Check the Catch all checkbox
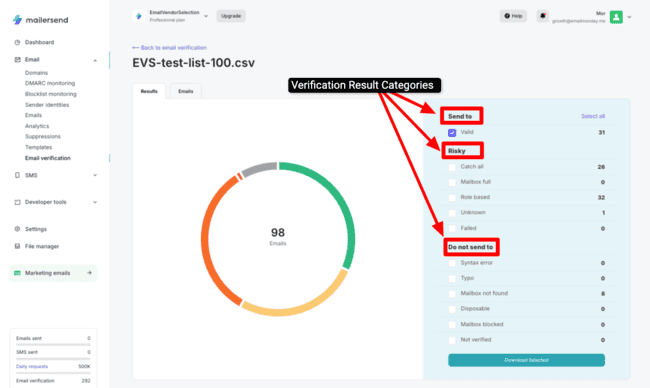 coord(452,167)
